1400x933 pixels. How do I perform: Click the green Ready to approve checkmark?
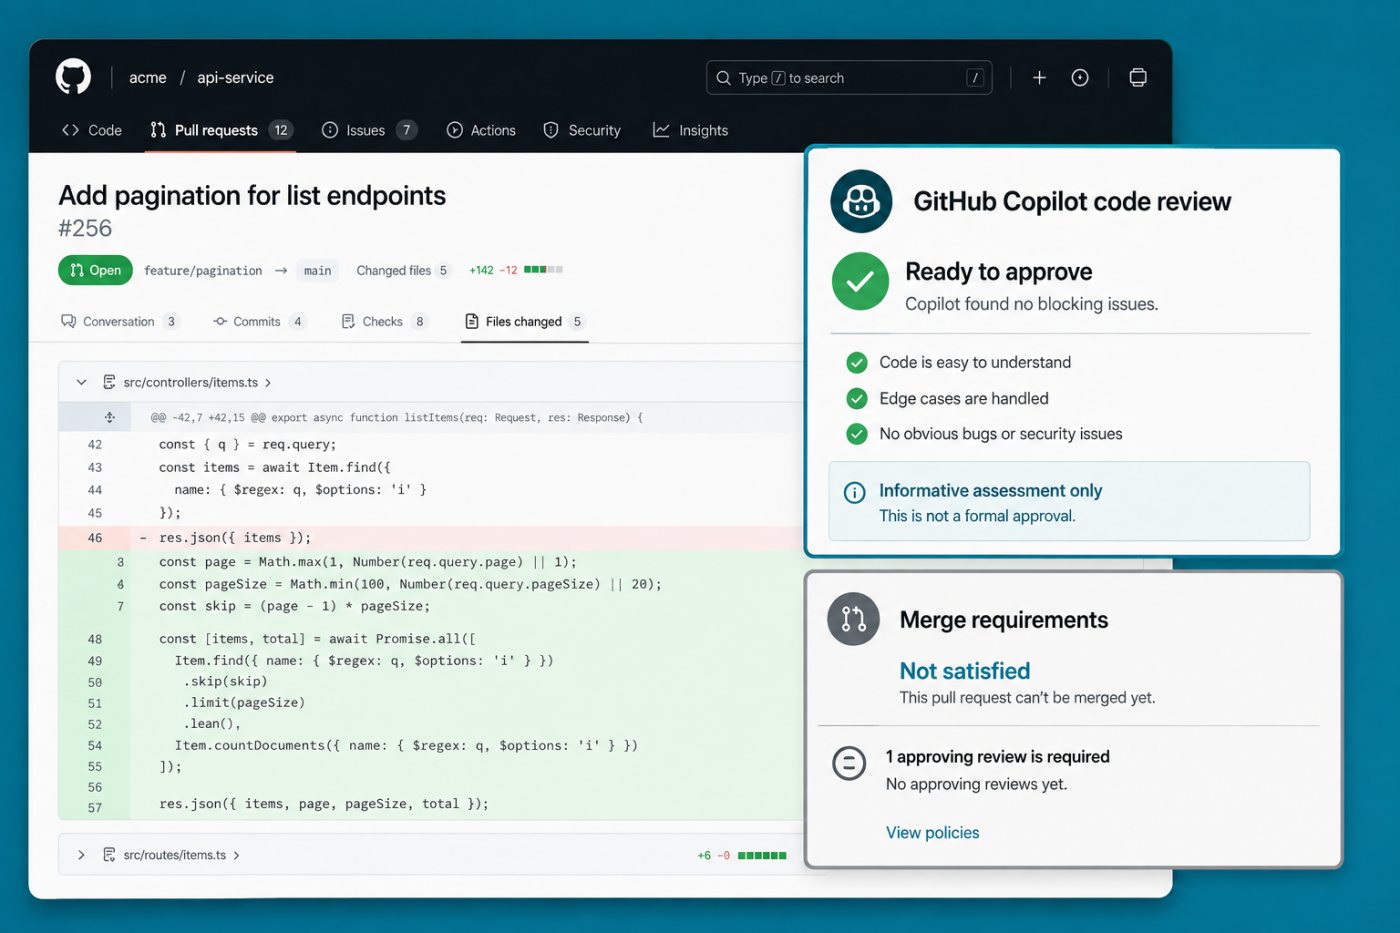[860, 282]
